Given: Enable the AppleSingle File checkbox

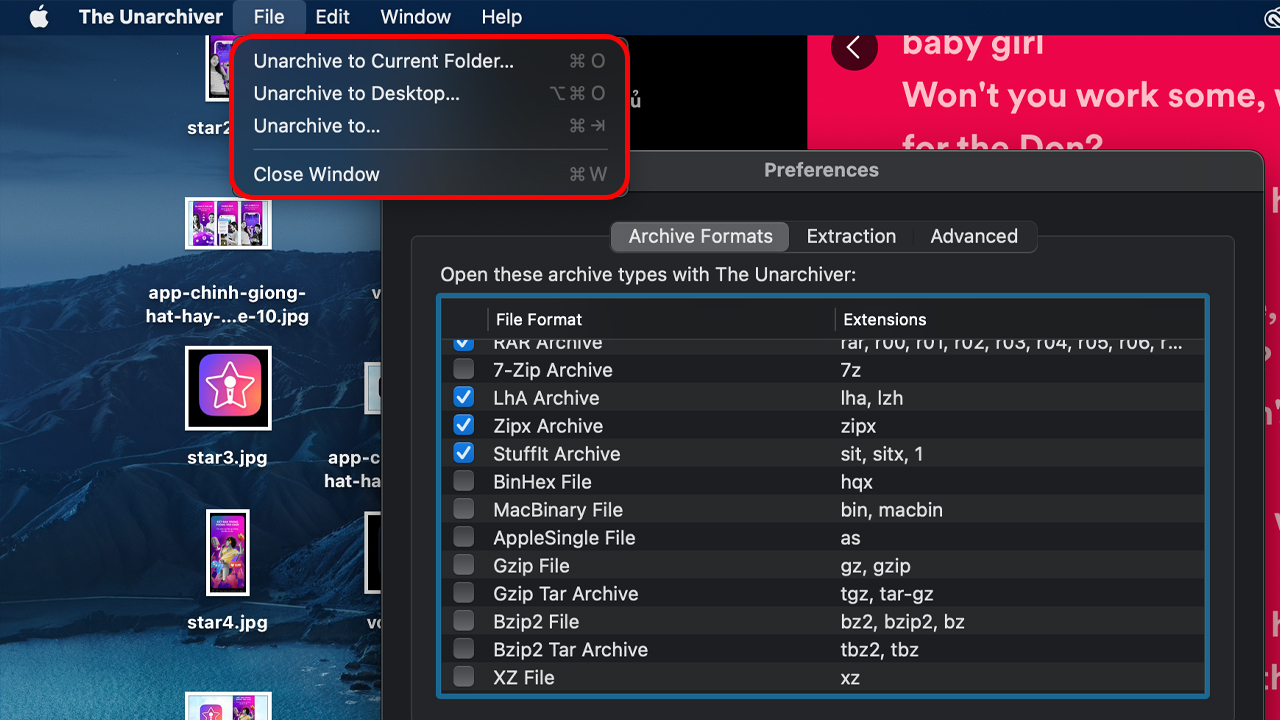Looking at the screenshot, I should point(463,537).
